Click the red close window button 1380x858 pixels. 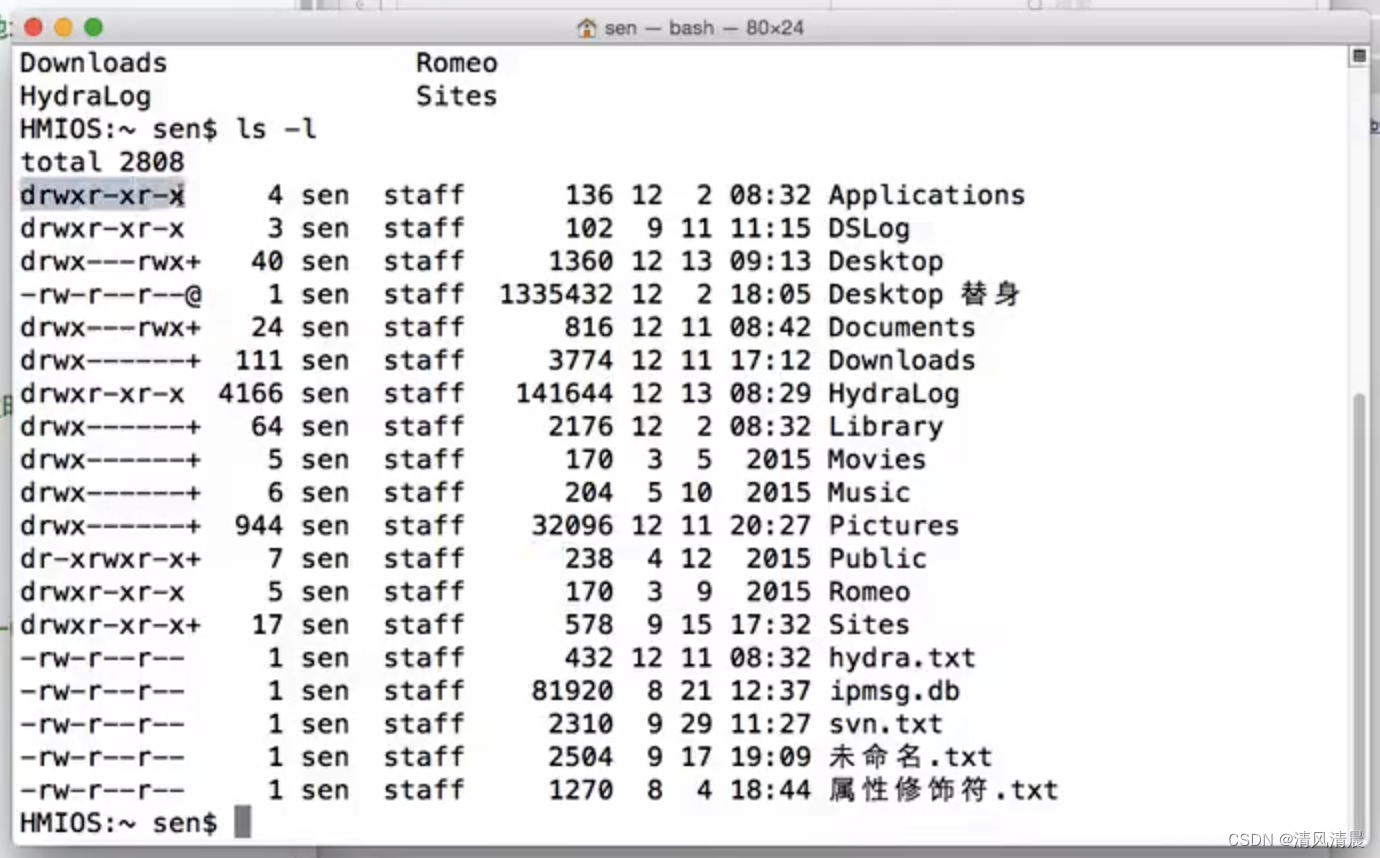click(33, 27)
